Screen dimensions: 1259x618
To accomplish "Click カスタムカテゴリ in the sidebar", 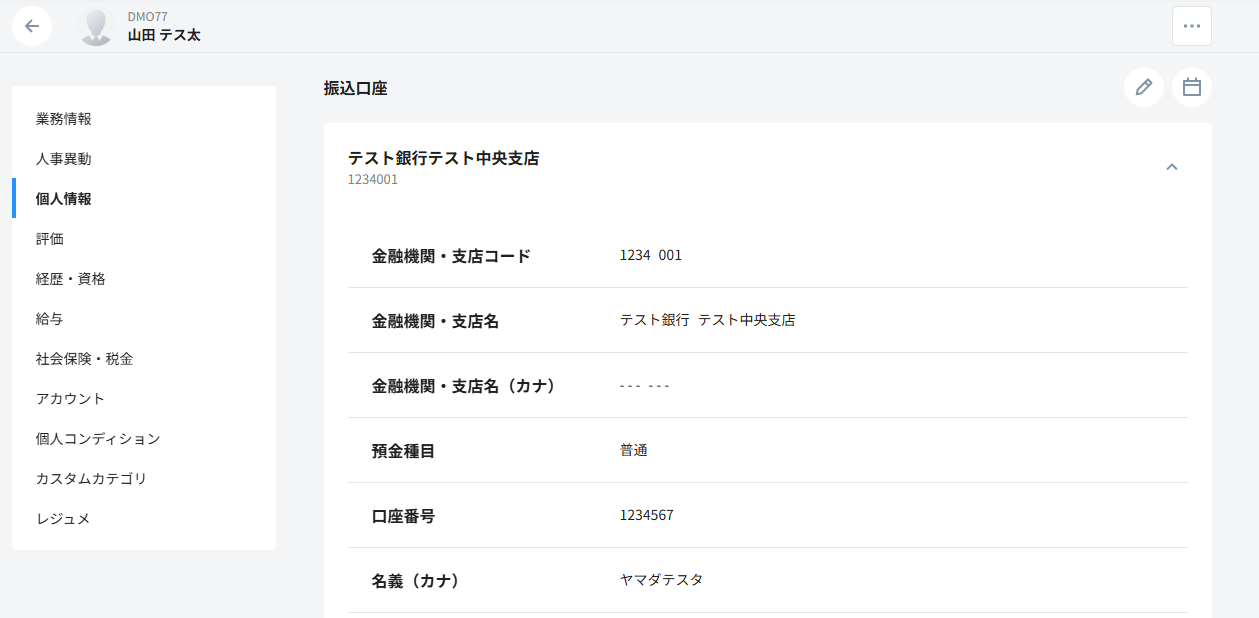I will (92, 479).
